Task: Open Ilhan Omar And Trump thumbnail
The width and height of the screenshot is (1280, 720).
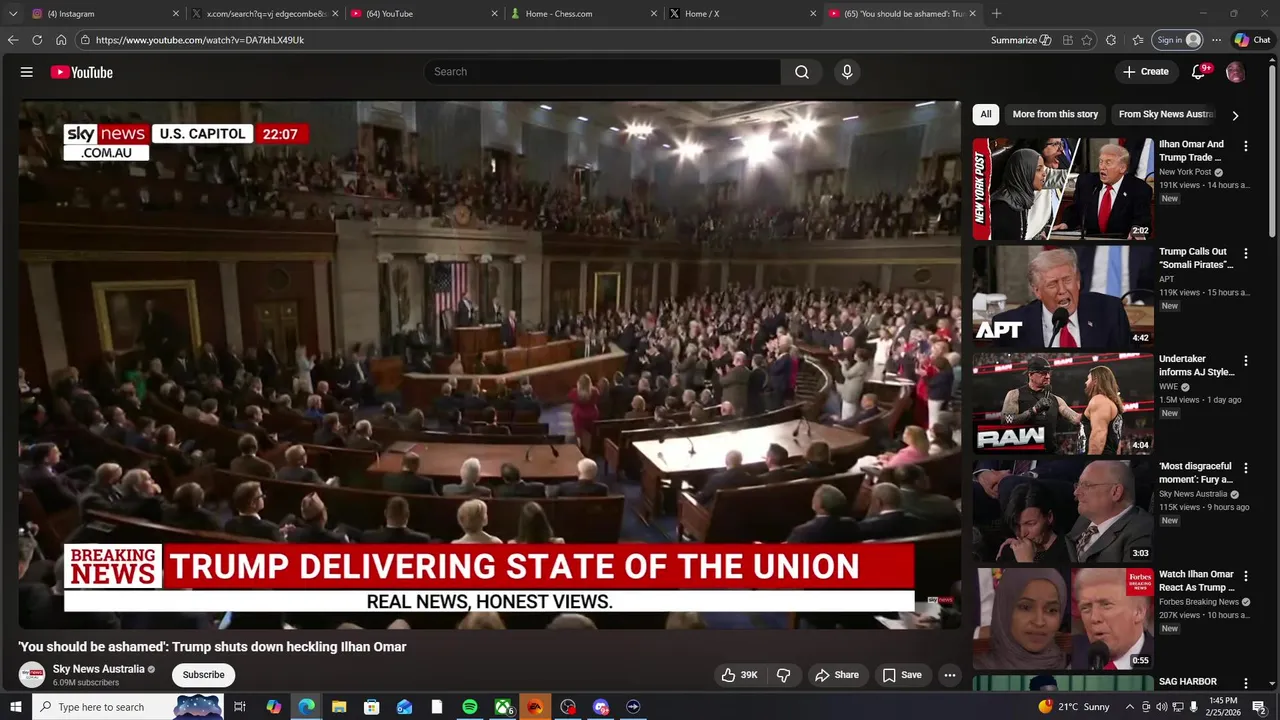Action: pos(1063,189)
